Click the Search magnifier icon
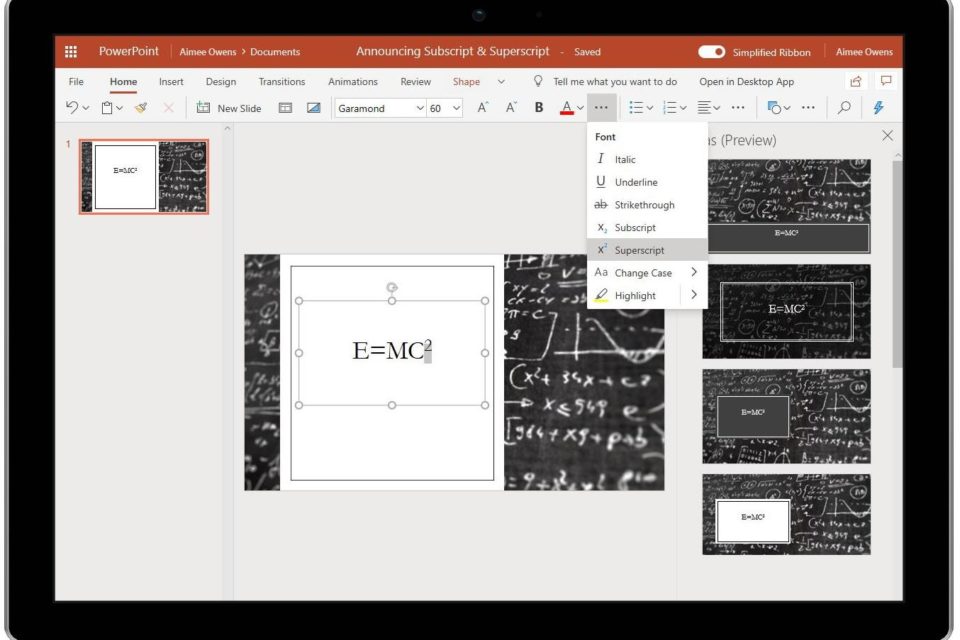 tap(844, 108)
